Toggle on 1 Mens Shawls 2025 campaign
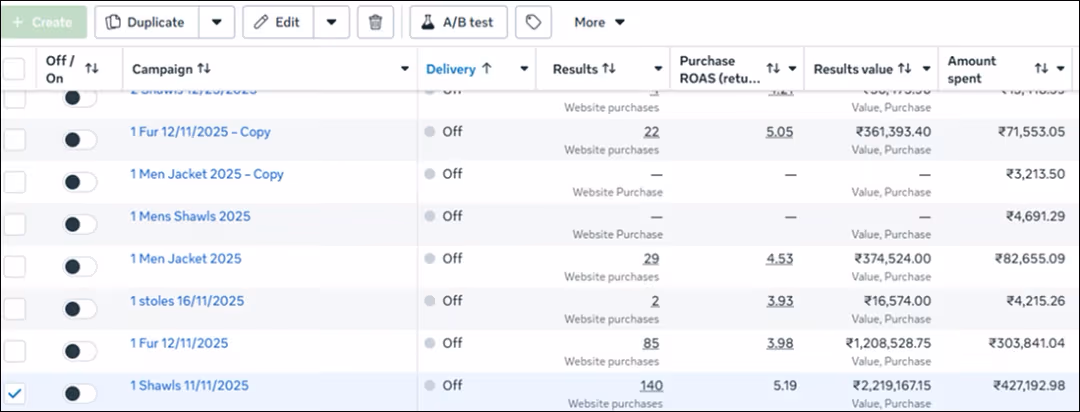Image resolution: width=1080 pixels, height=412 pixels. 79,224
